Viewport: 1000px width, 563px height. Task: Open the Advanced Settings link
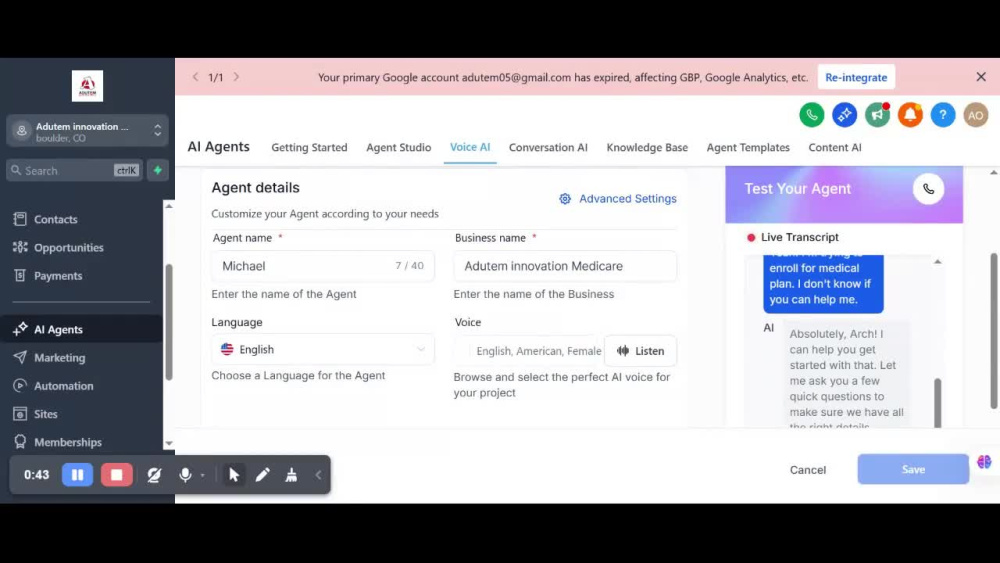coord(628,199)
